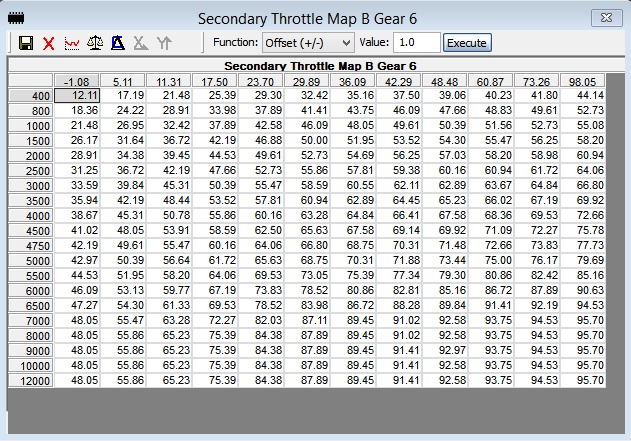Open the Function dropdown

coord(308,43)
